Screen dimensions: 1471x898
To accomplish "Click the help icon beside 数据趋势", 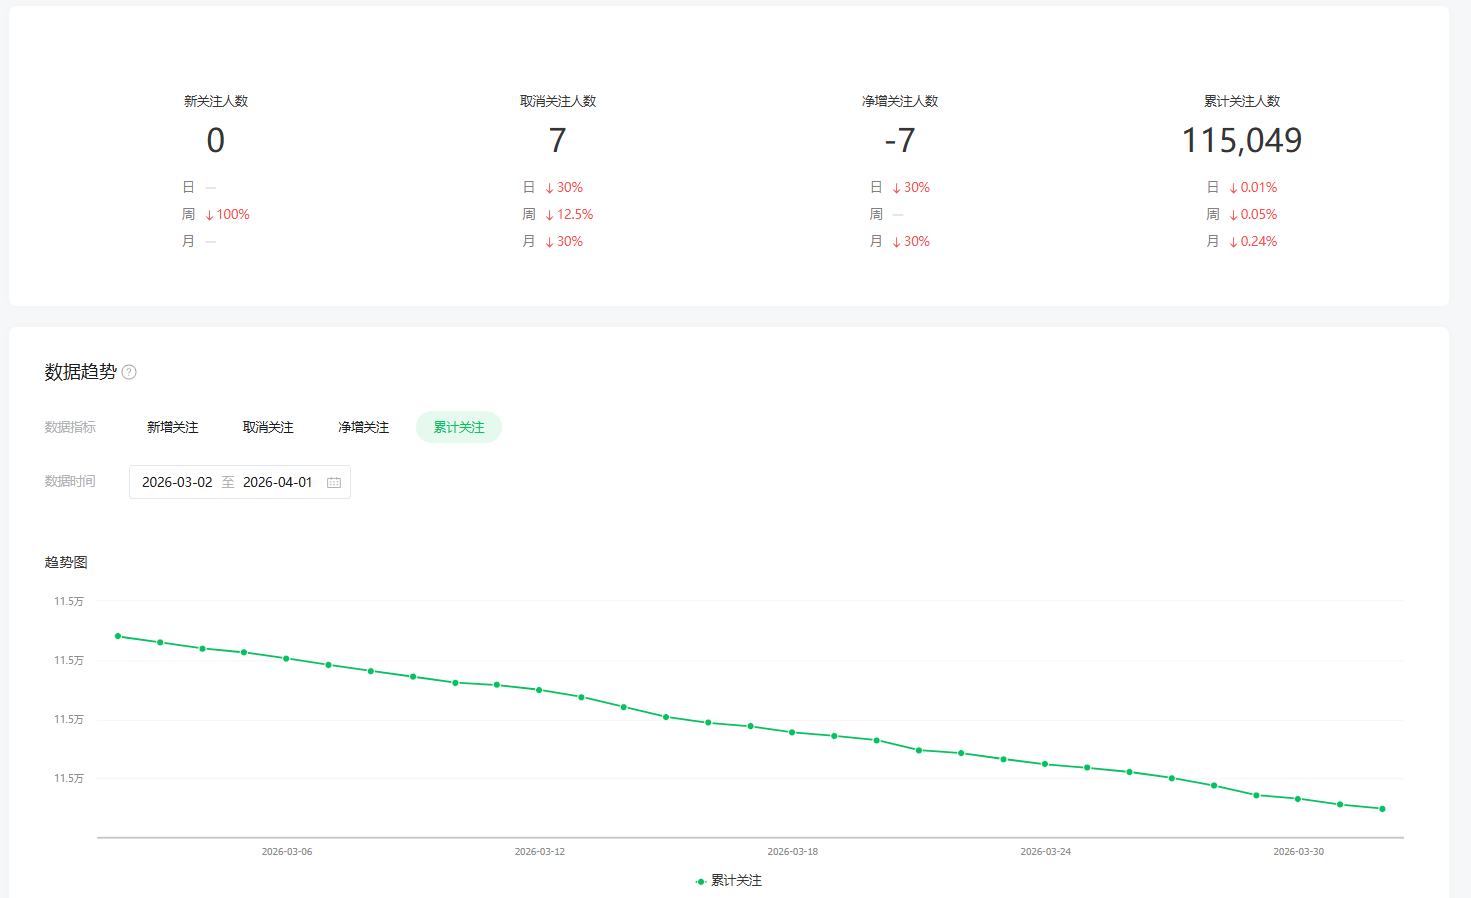I will (x=129, y=372).
